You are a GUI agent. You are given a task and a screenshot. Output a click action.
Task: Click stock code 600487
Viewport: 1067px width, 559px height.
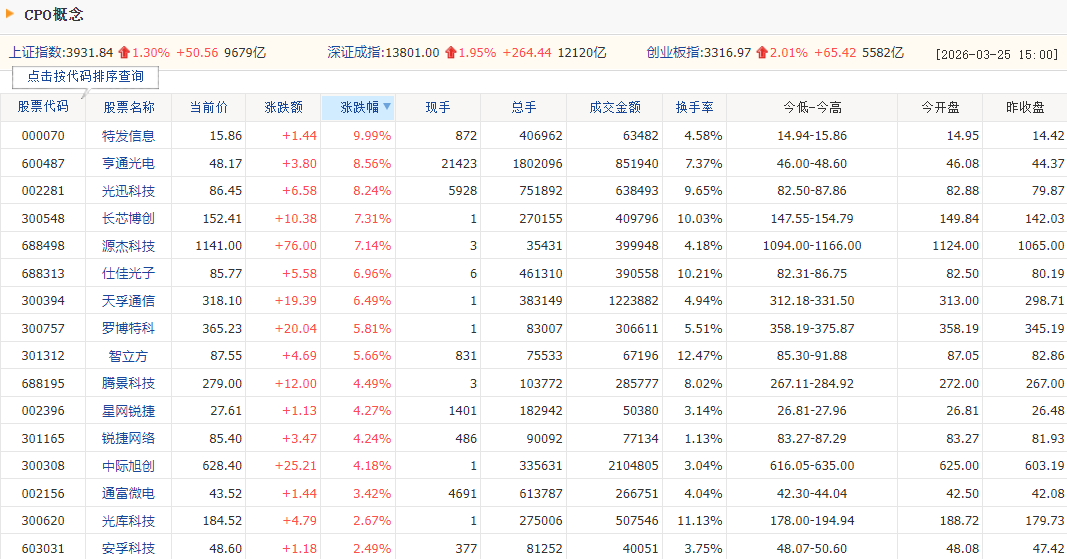(x=43, y=163)
